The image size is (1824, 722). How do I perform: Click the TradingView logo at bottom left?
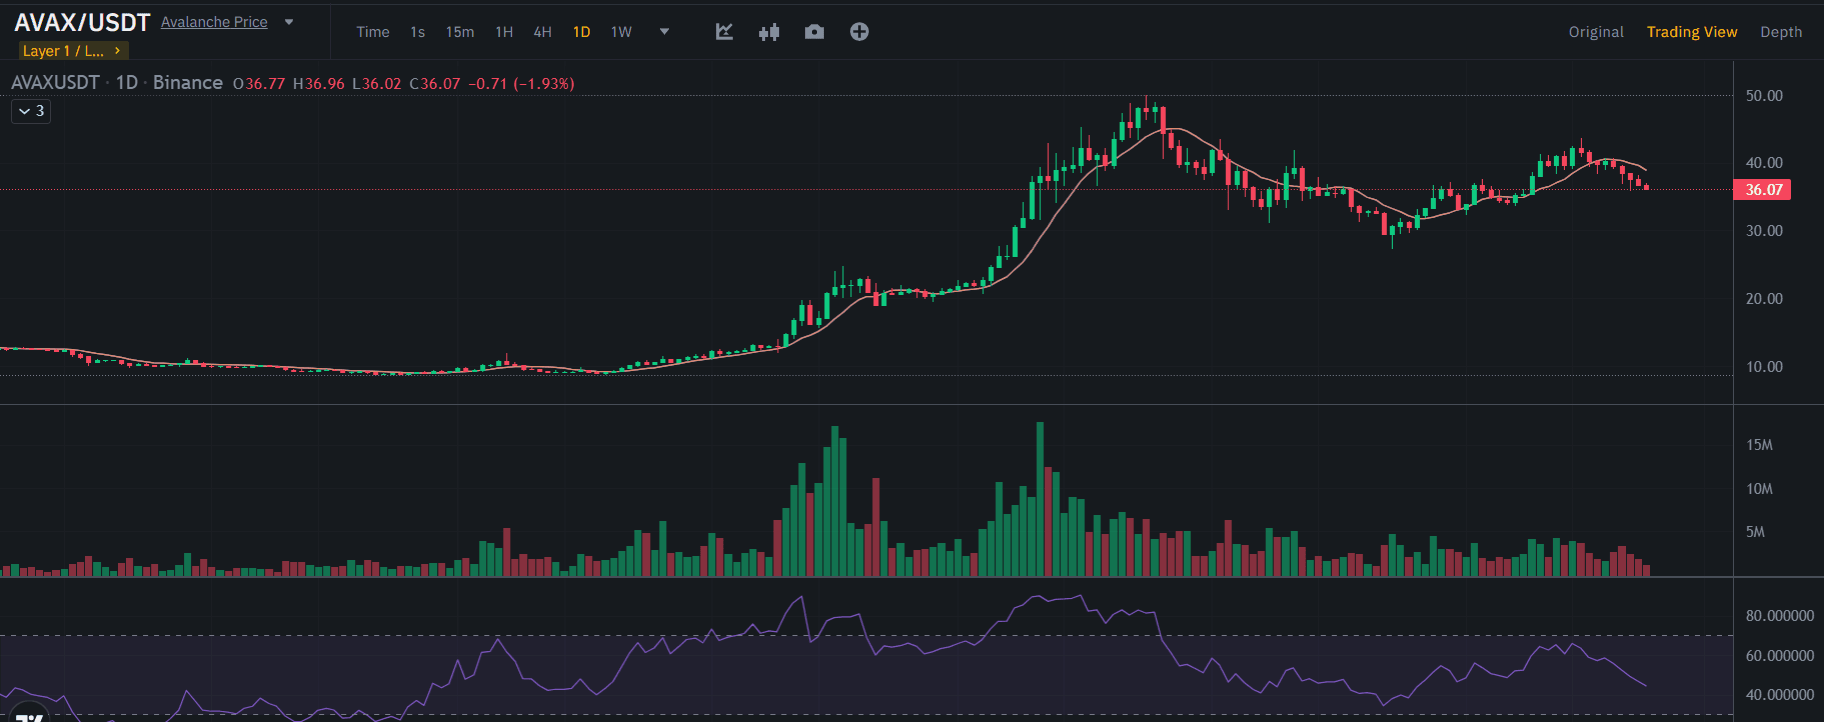pos(30,716)
